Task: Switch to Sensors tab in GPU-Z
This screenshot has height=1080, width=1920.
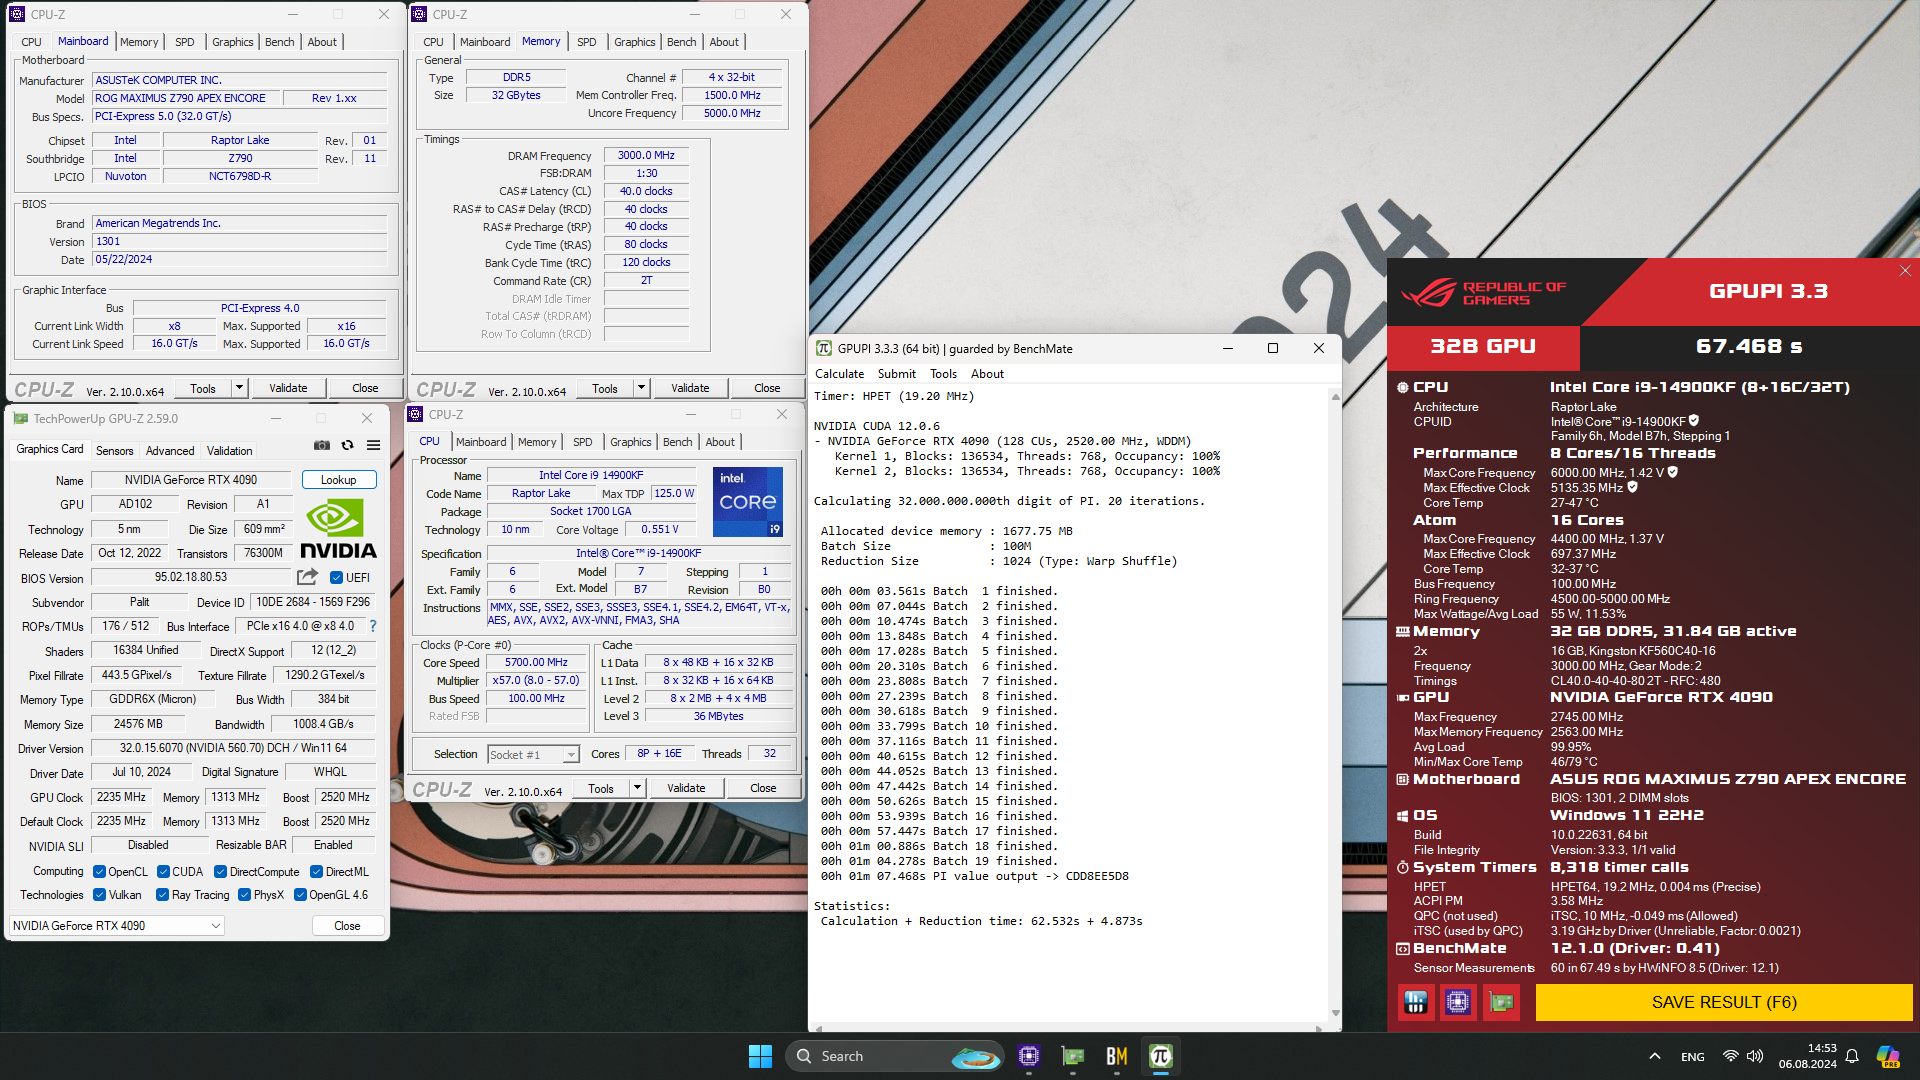Action: (x=114, y=450)
